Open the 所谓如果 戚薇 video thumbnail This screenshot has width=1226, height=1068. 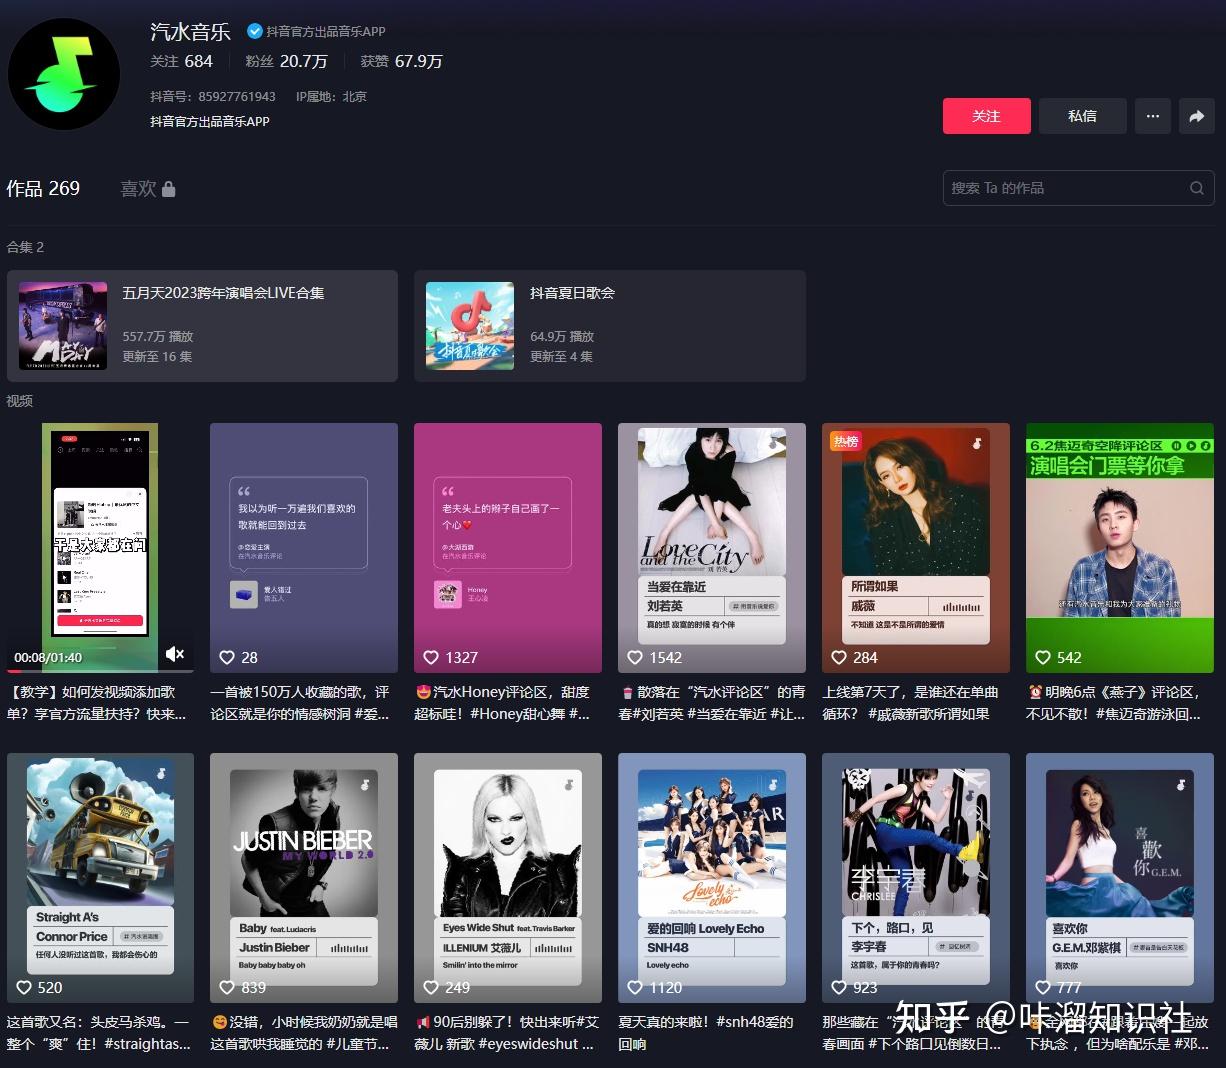pyautogui.click(x=916, y=547)
